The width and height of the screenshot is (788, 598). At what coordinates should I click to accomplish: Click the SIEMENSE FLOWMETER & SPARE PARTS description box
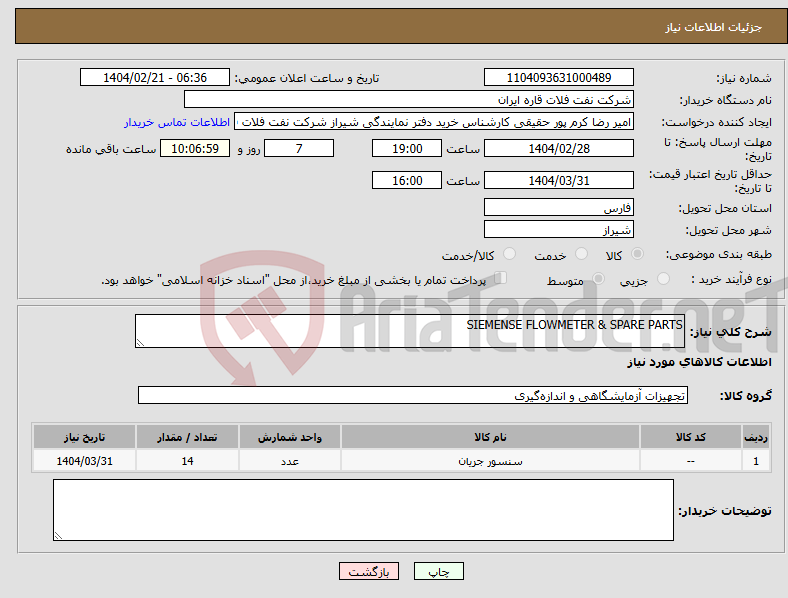[410, 331]
